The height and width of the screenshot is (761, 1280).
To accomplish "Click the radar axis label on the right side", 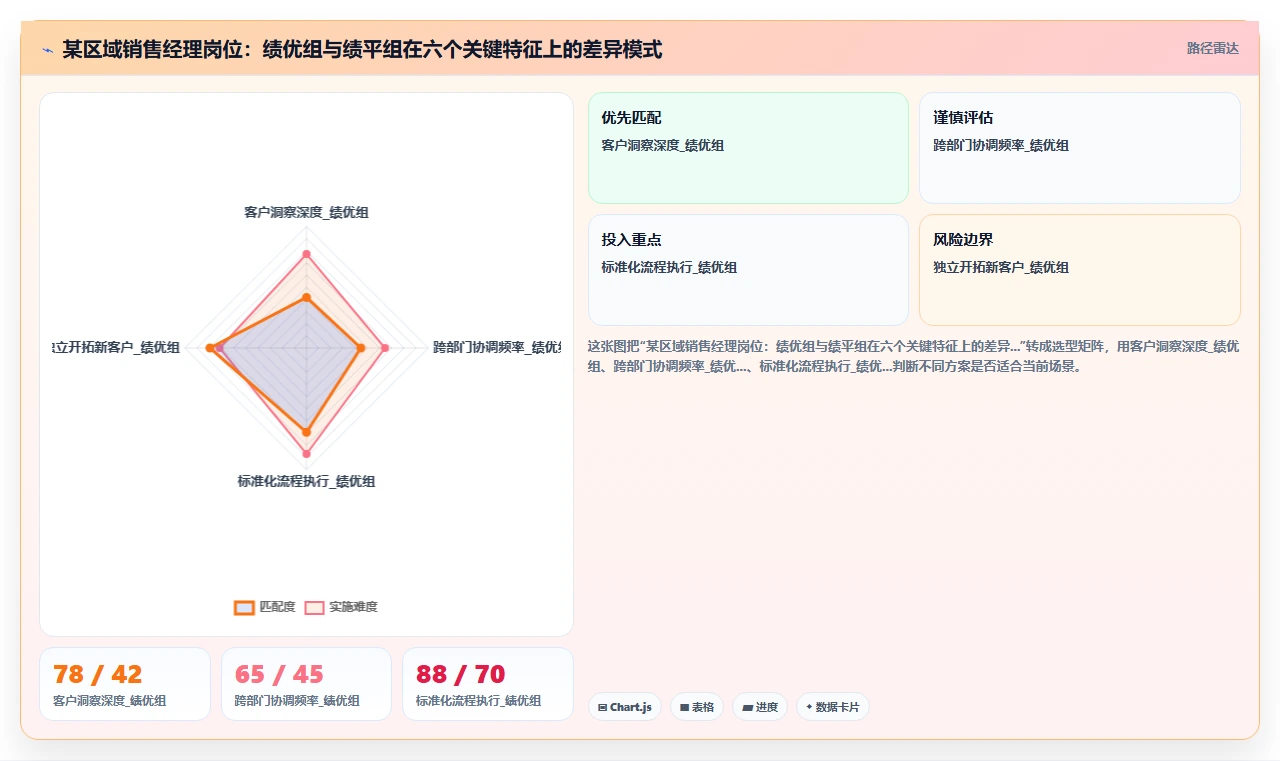I will tap(496, 347).
